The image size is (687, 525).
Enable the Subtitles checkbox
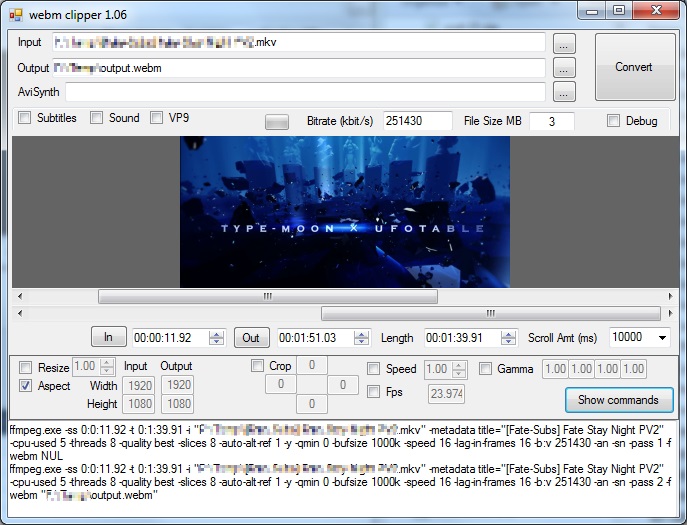[25, 117]
